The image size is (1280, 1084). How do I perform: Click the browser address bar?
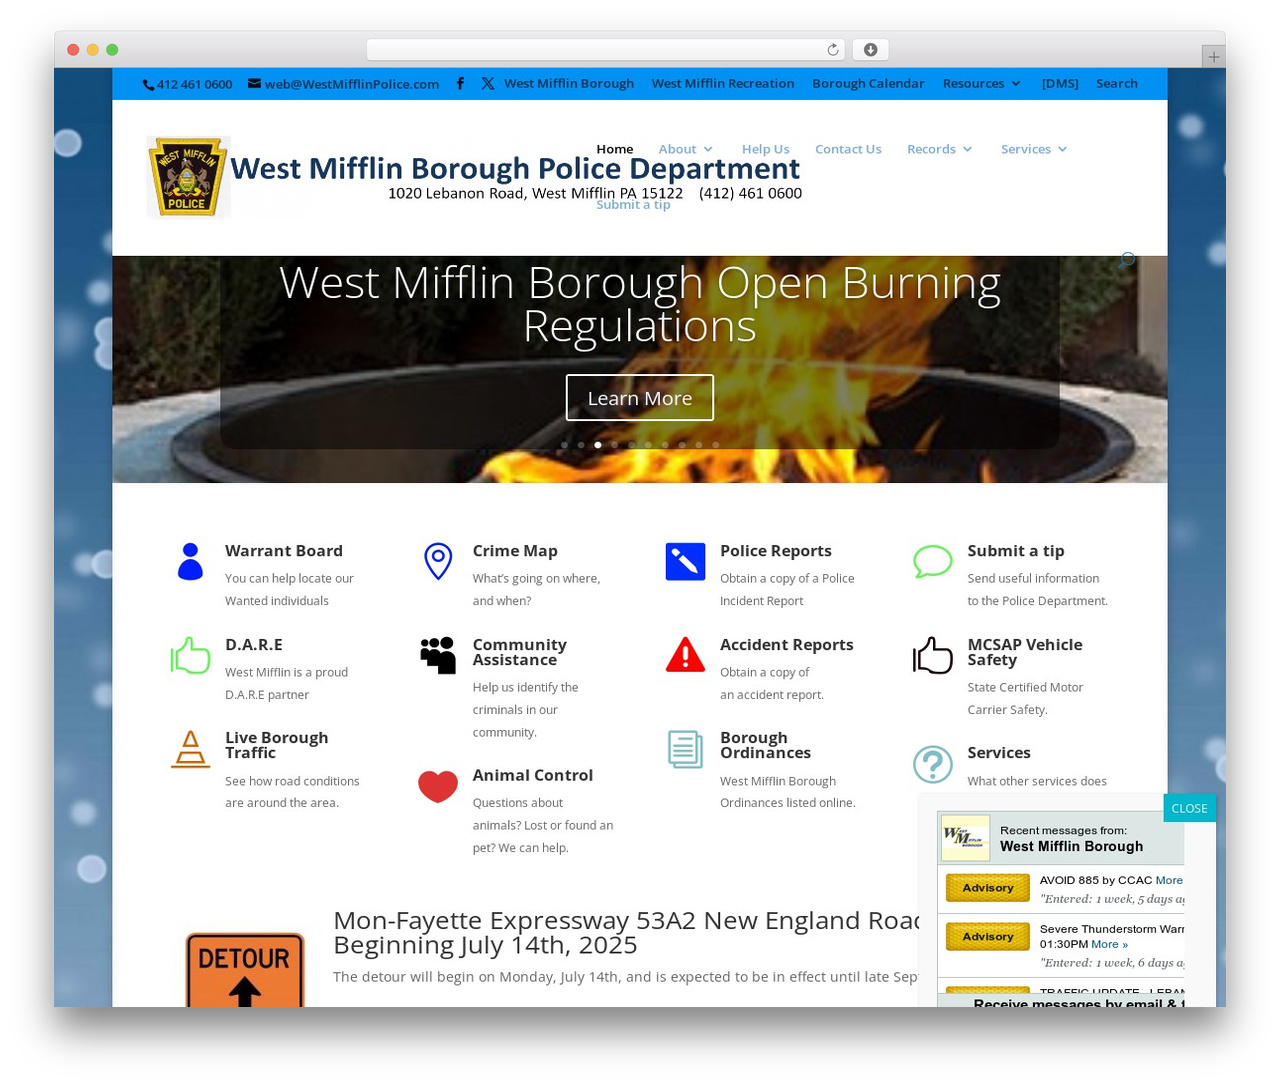point(606,50)
